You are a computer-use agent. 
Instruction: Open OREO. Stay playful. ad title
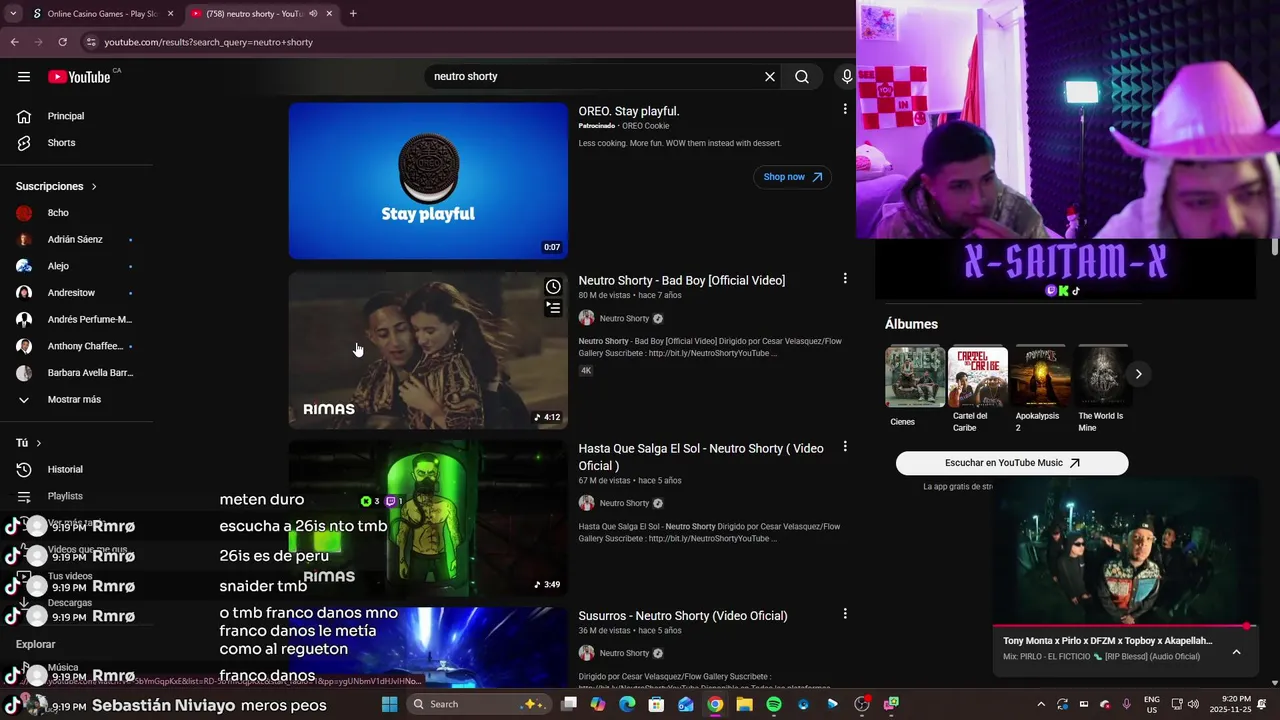(x=629, y=111)
